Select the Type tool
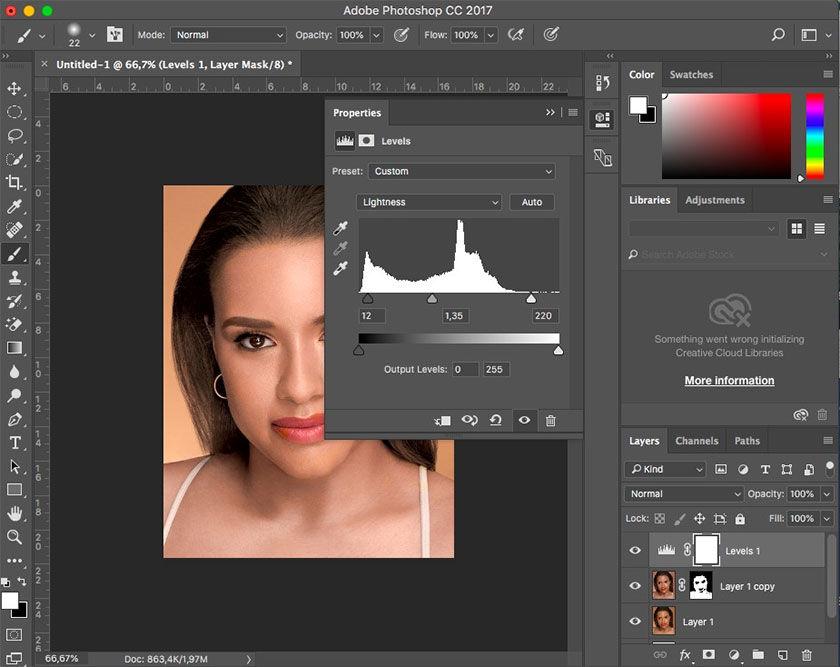840x667 pixels. coord(15,443)
